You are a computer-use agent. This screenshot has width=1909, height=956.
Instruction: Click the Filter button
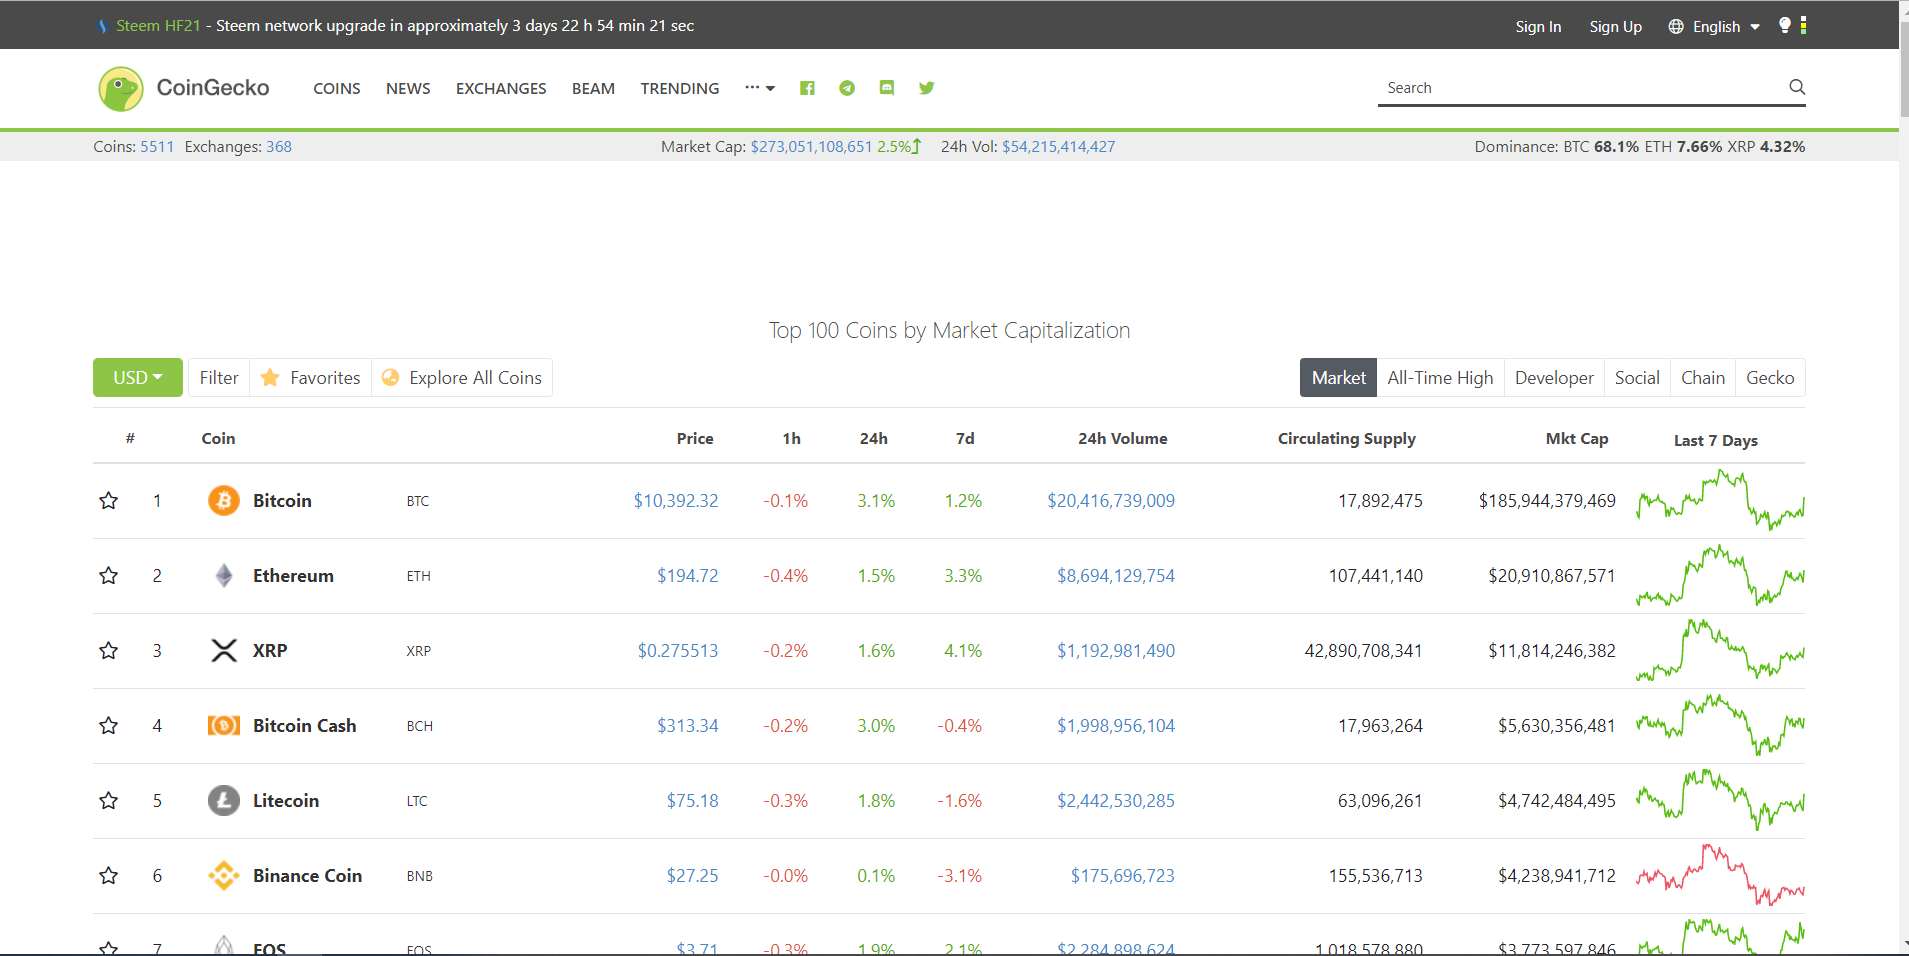[219, 378]
